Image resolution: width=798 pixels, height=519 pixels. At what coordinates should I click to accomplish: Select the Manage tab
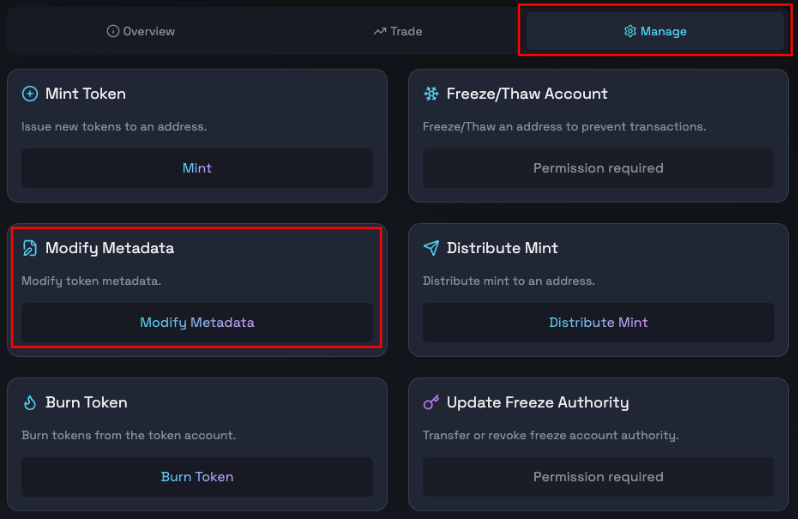(x=655, y=31)
